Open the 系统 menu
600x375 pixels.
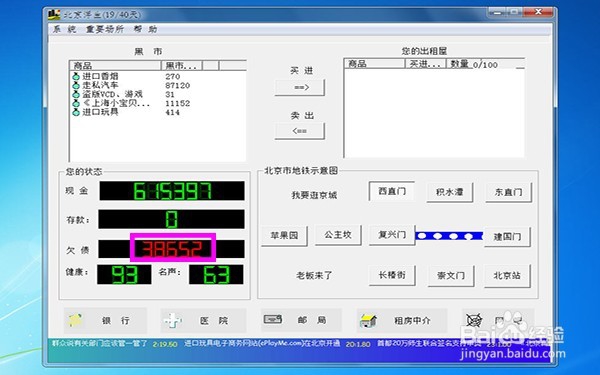64,29
